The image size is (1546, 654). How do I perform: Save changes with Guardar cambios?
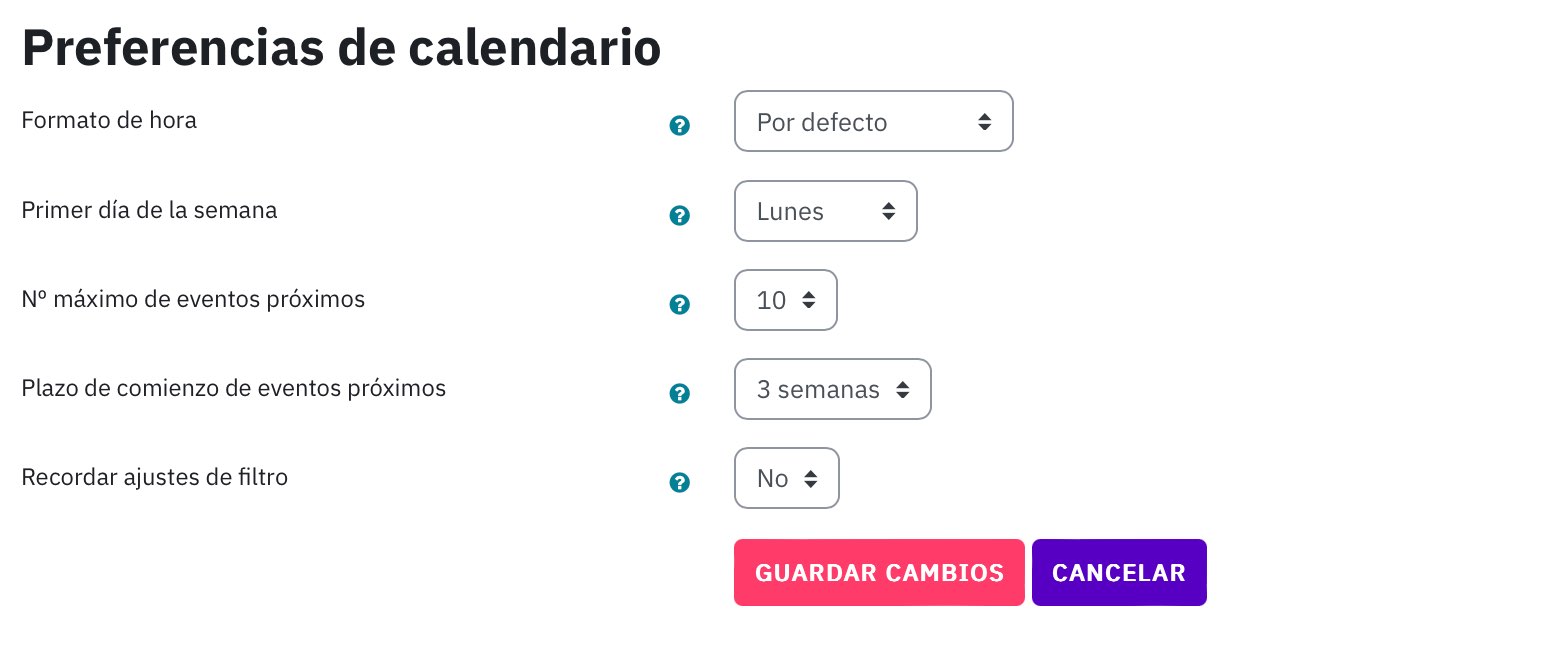tap(879, 573)
